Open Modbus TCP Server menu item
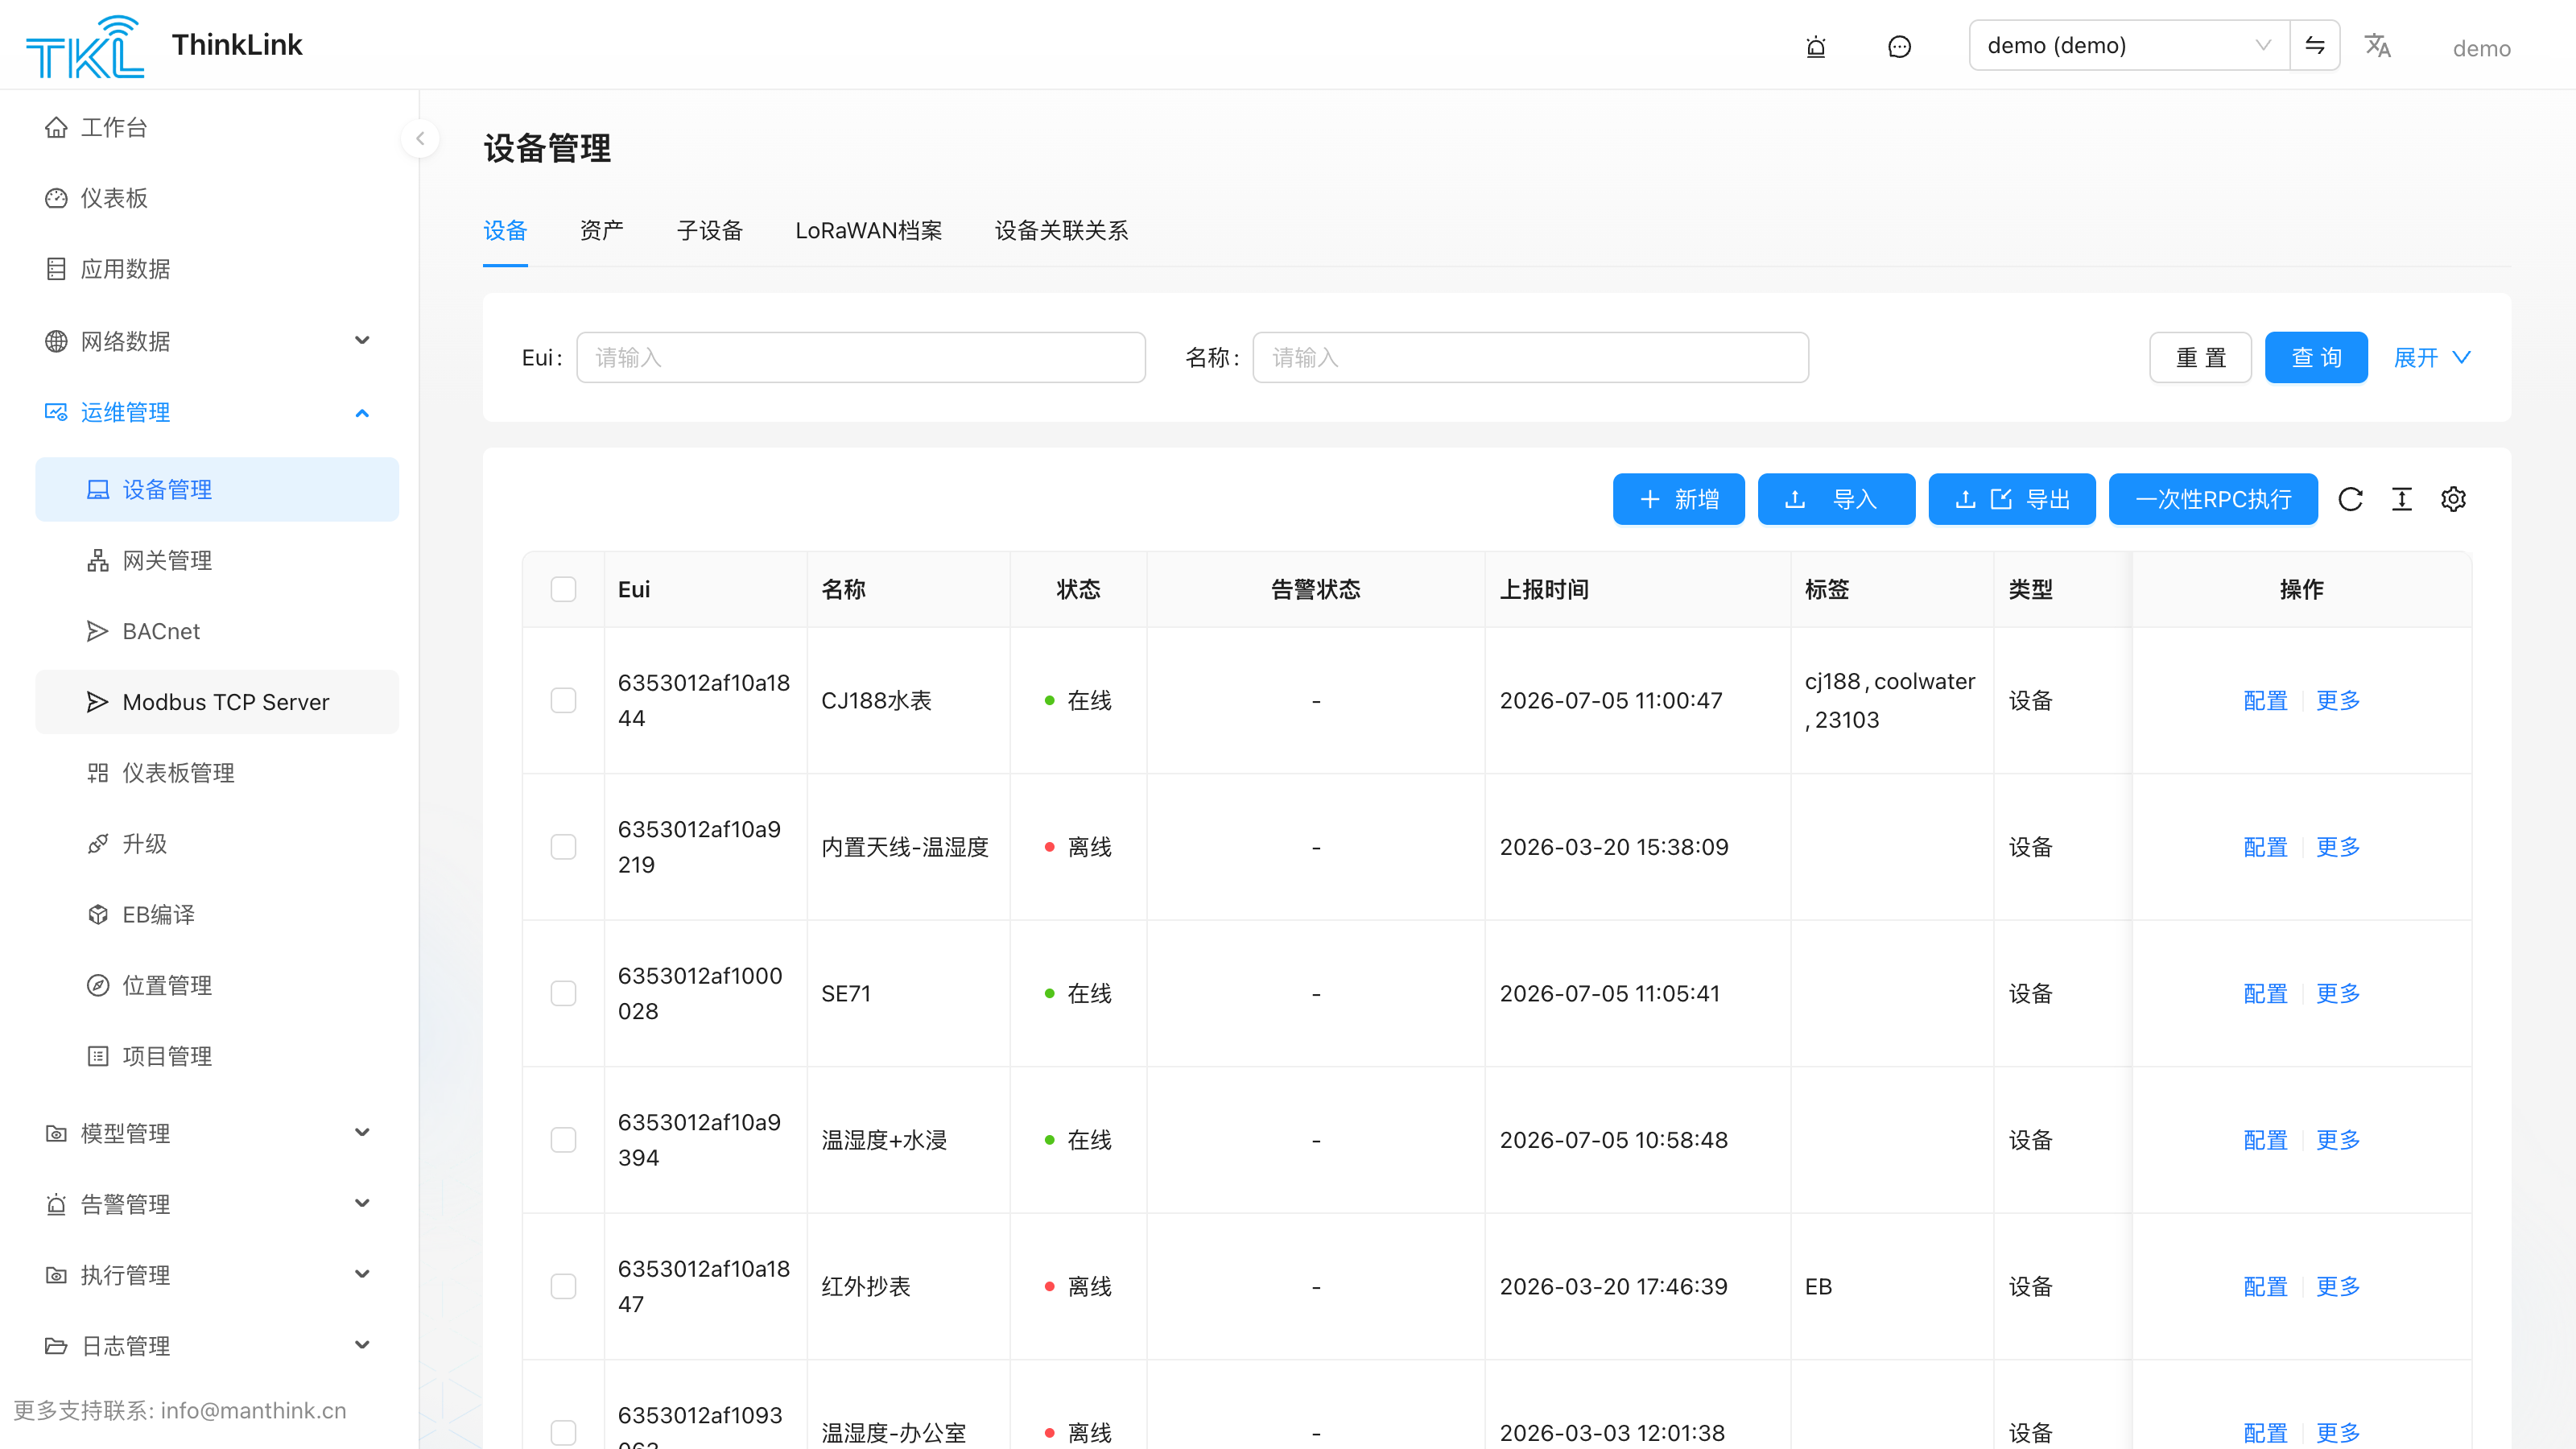Image resolution: width=2576 pixels, height=1449 pixels. pos(217,702)
